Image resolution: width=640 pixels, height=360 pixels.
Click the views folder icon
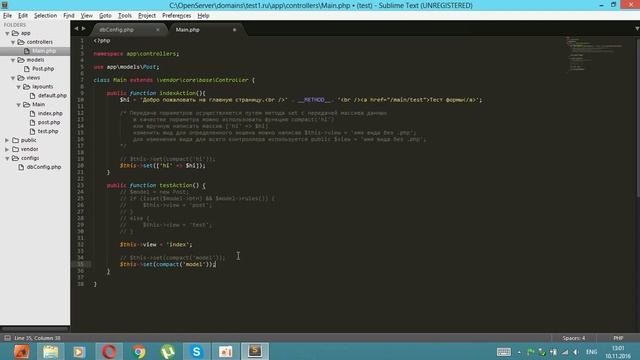click(x=21, y=78)
